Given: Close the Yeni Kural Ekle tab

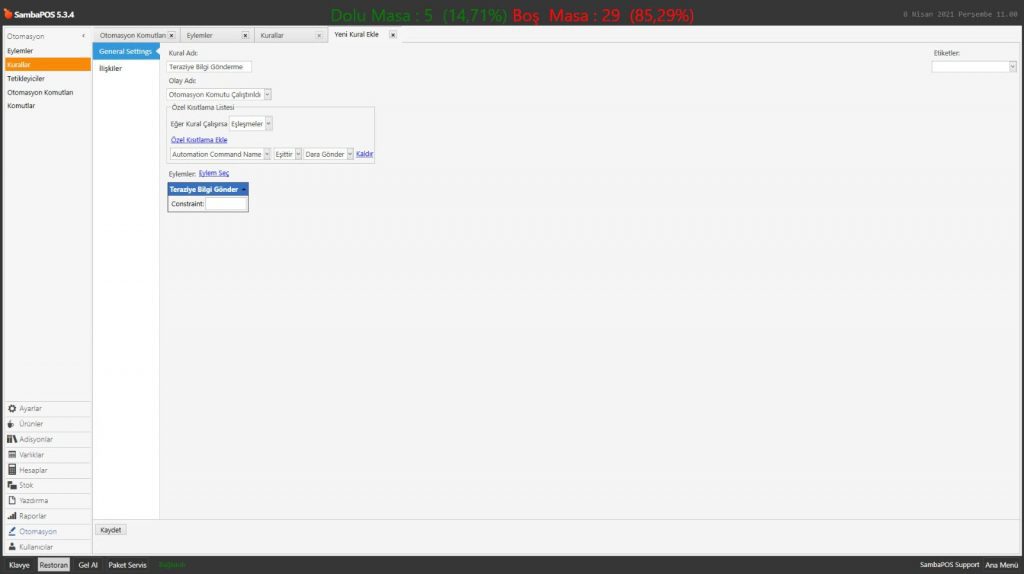Looking at the screenshot, I should [392, 35].
